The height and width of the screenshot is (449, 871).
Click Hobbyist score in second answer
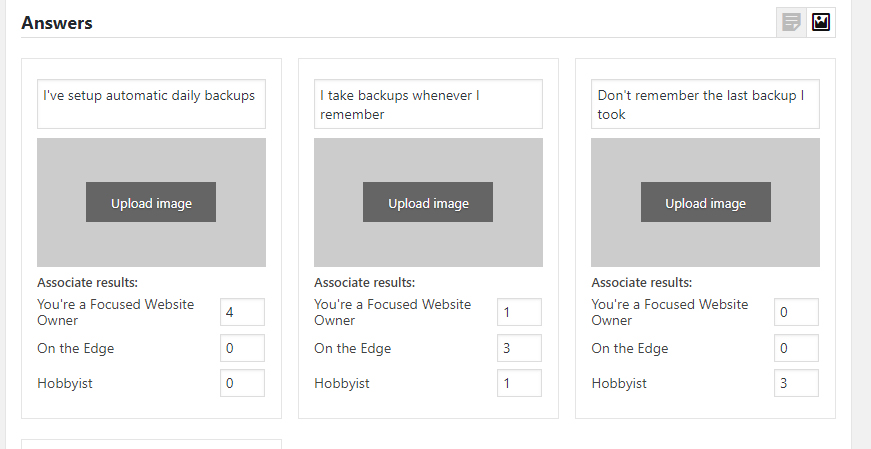[519, 383]
